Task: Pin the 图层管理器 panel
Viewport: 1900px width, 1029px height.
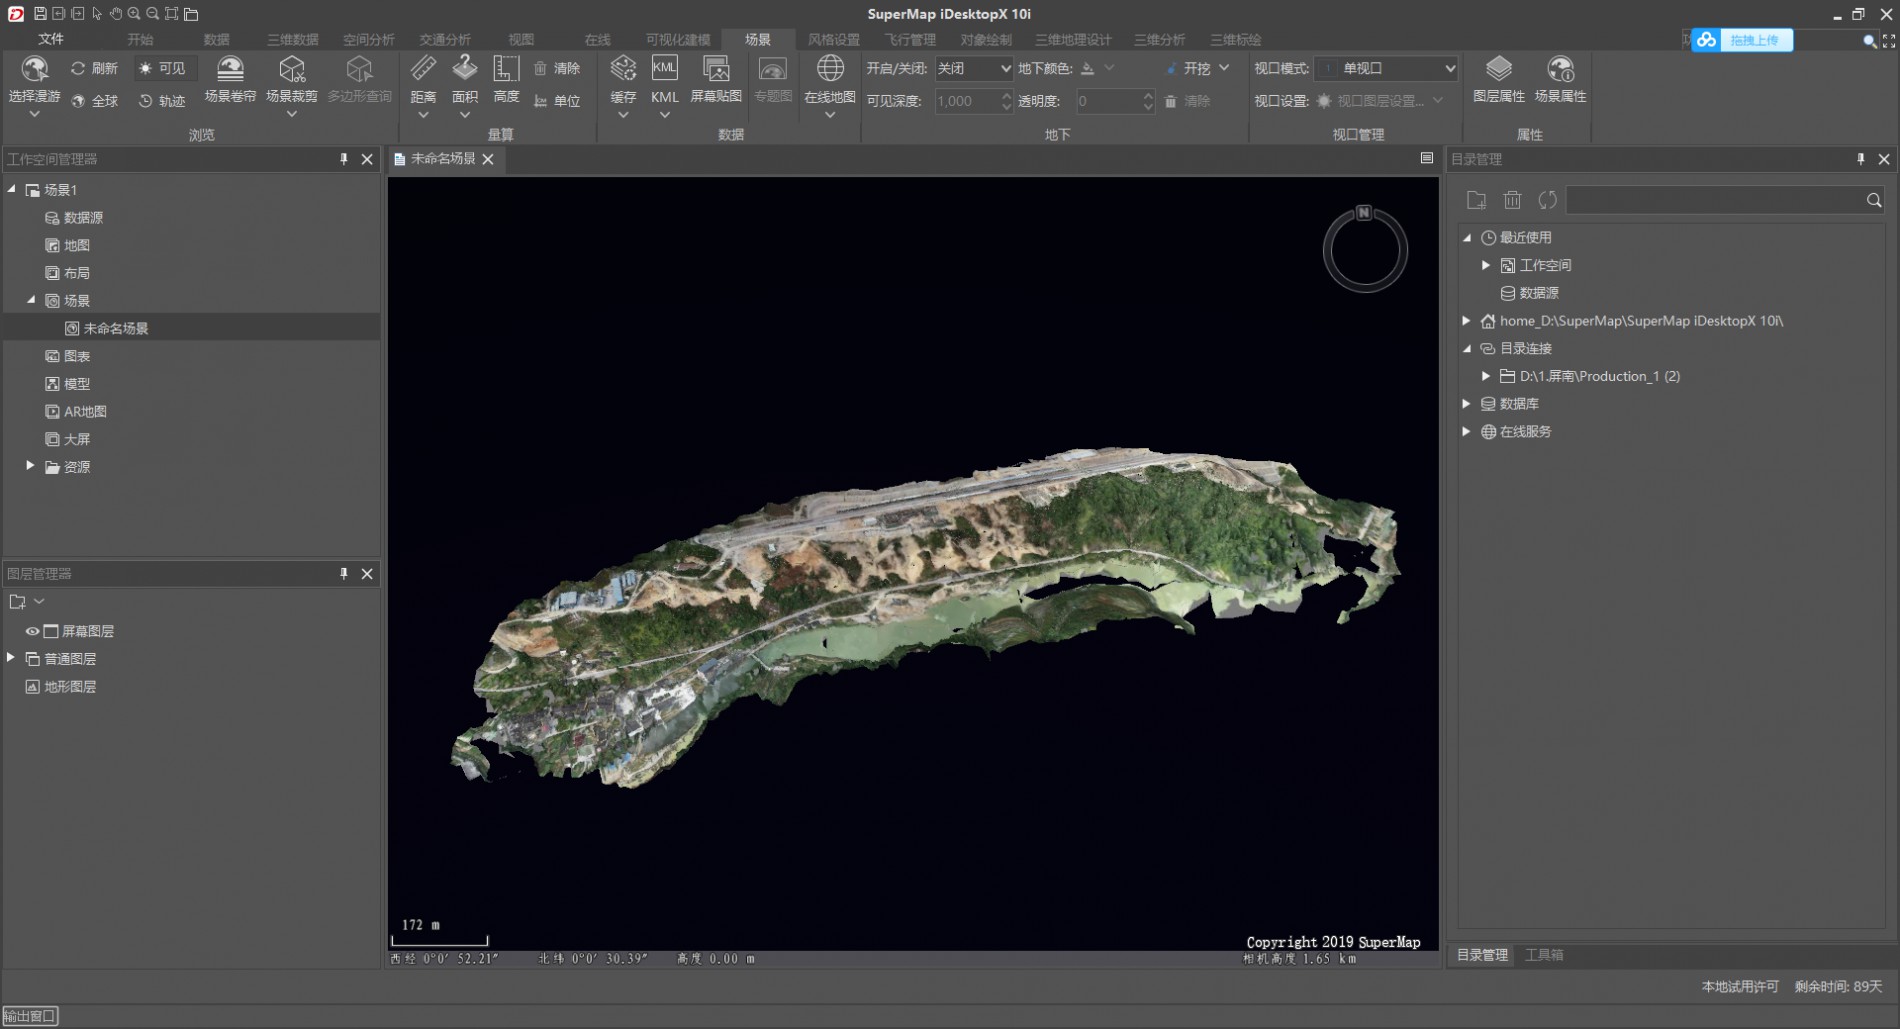Action: 343,573
